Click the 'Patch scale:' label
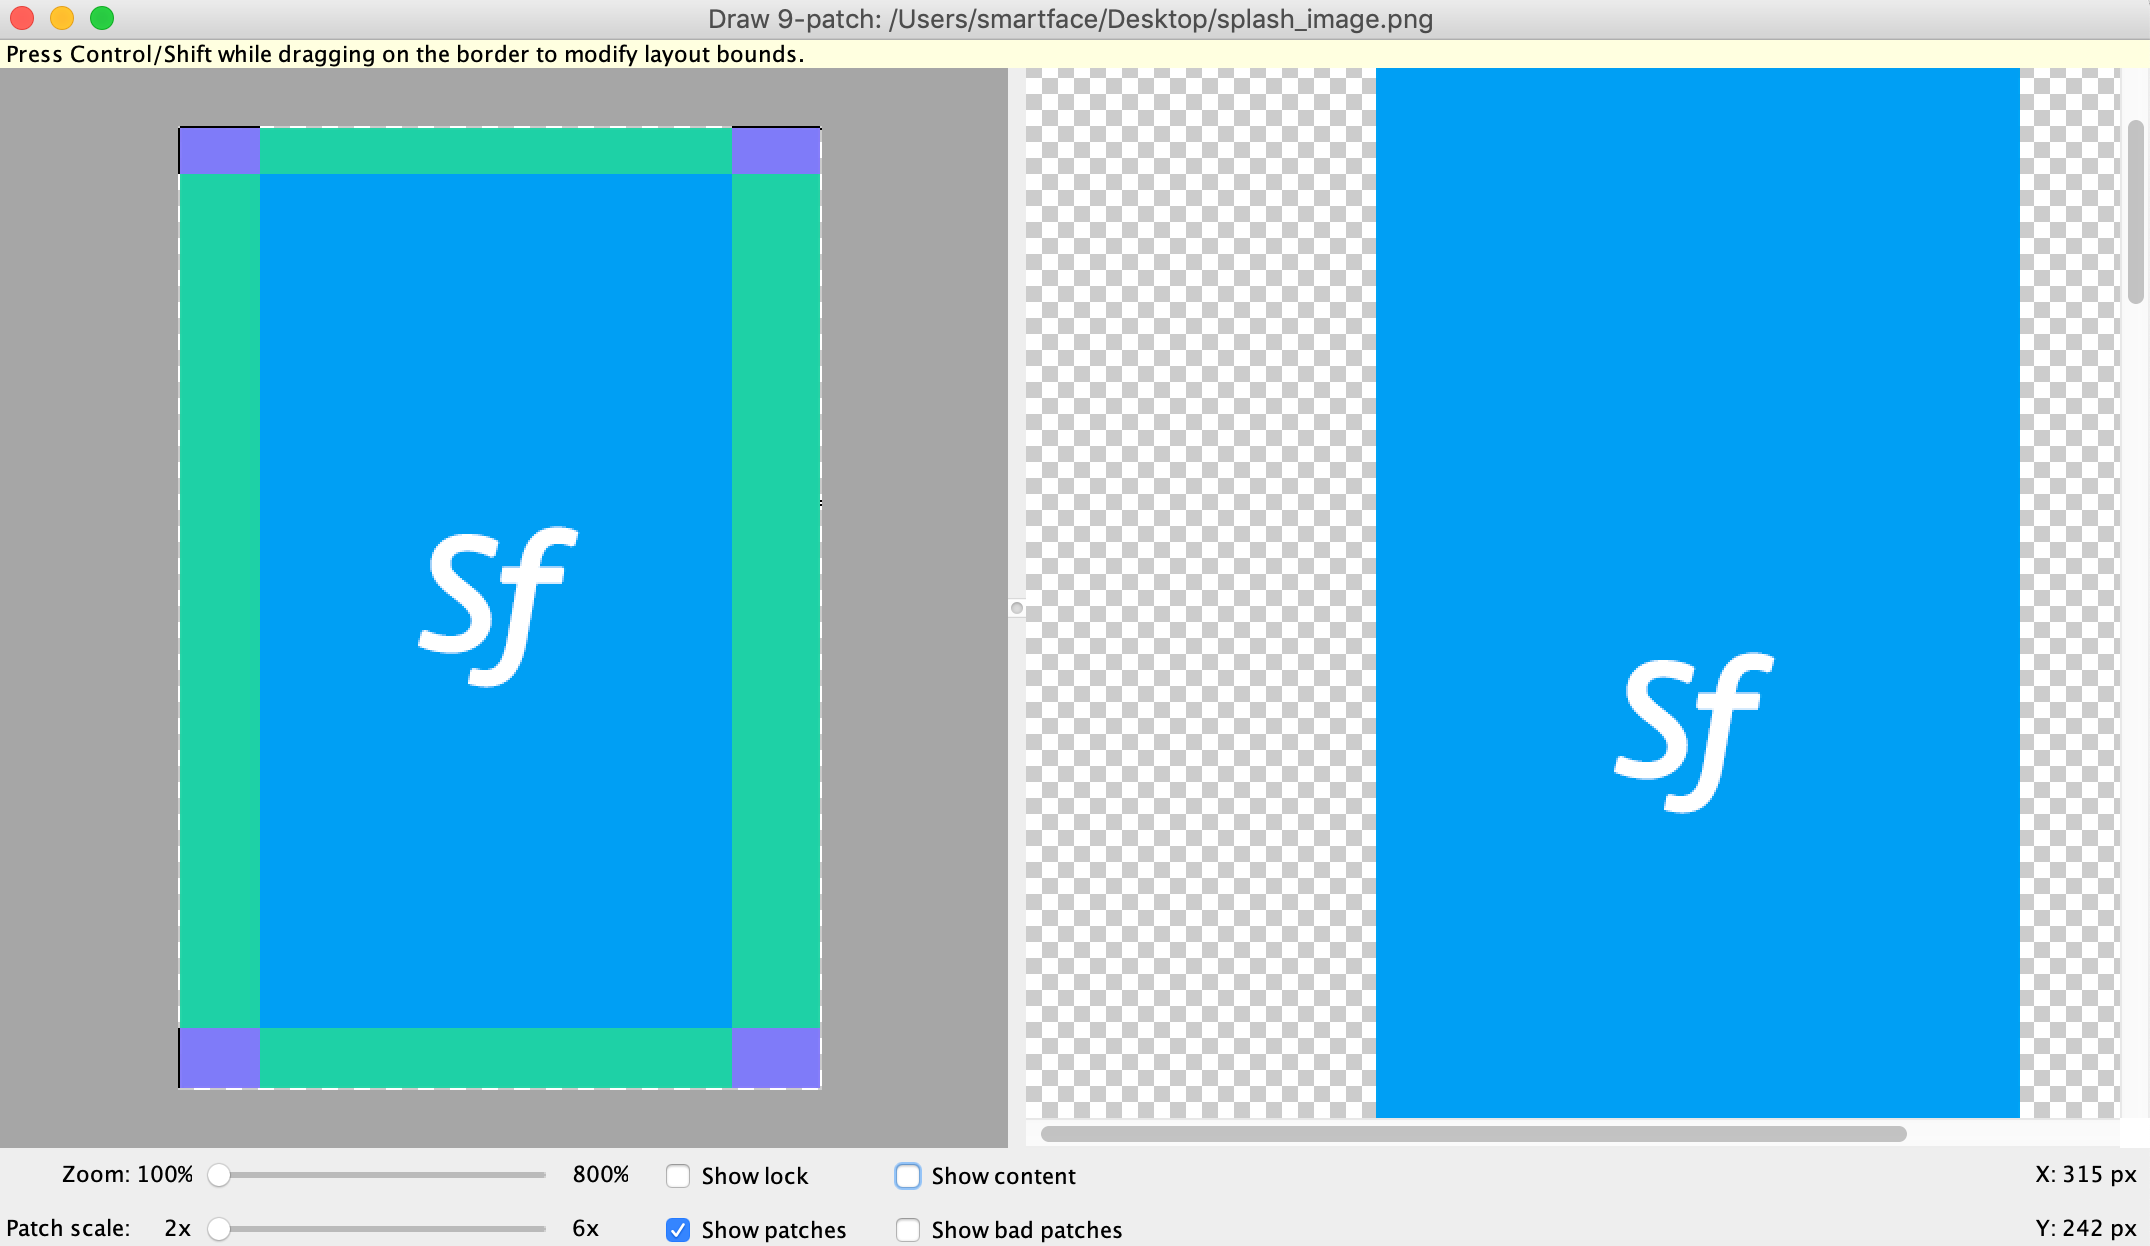The image size is (2150, 1246). [x=68, y=1229]
